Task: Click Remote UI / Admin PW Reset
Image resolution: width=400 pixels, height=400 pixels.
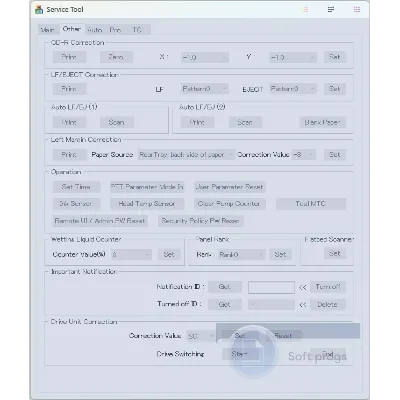Action: click(x=100, y=221)
